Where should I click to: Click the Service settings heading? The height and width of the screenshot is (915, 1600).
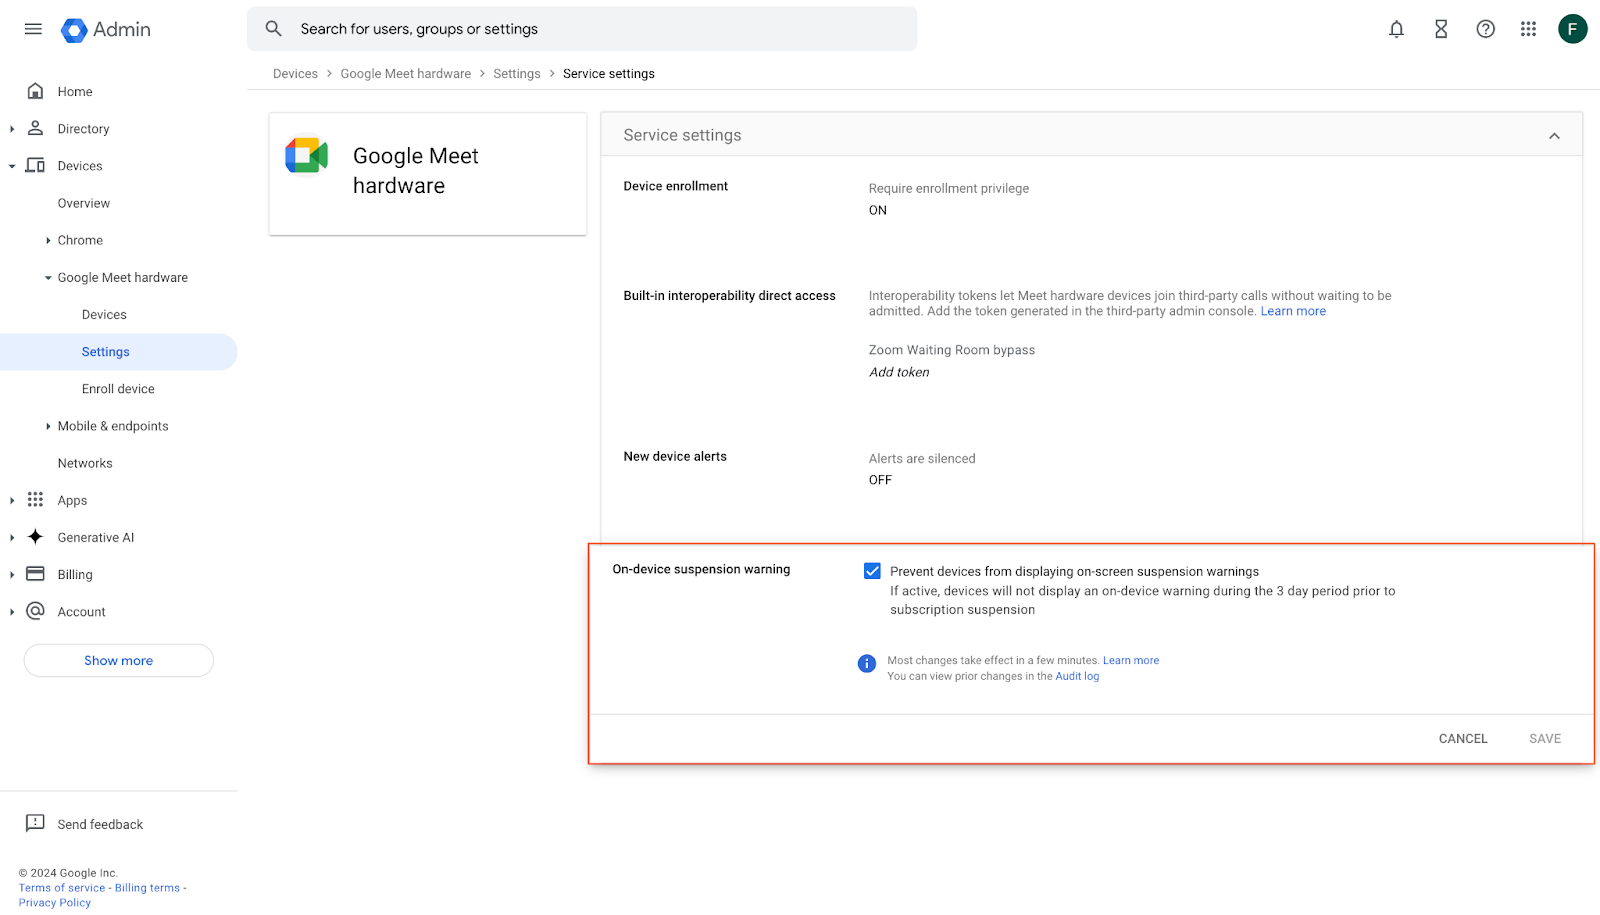(x=682, y=135)
